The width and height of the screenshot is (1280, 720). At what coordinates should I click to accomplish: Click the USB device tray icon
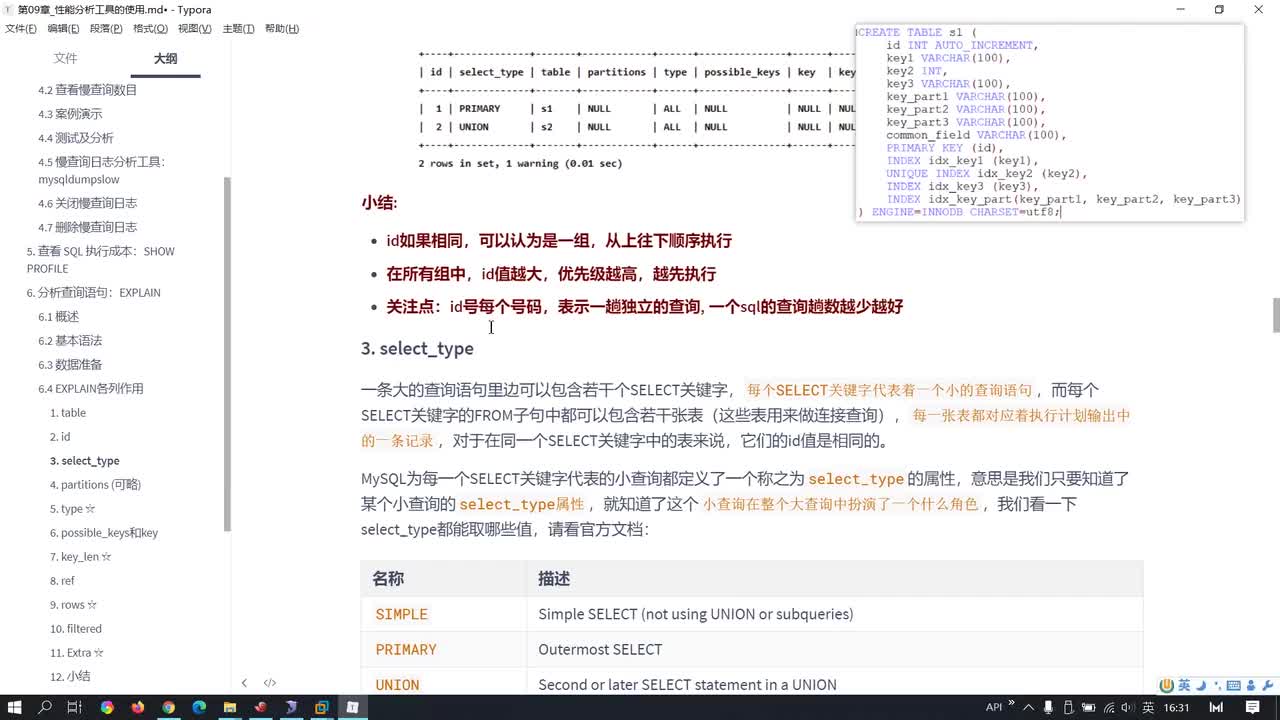pyautogui.click(x=1071, y=707)
